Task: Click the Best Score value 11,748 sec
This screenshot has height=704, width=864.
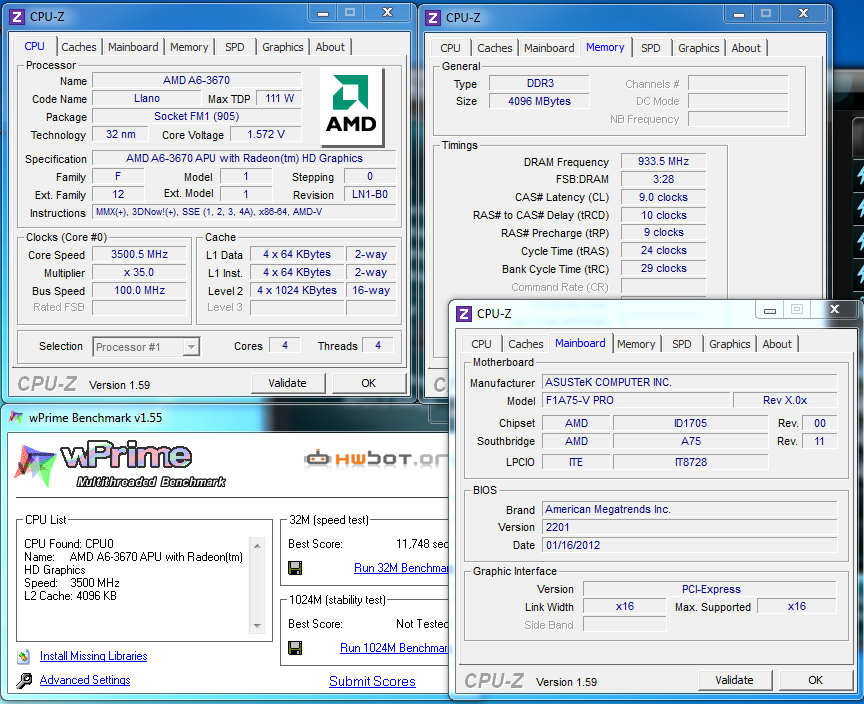Action: 422,544
